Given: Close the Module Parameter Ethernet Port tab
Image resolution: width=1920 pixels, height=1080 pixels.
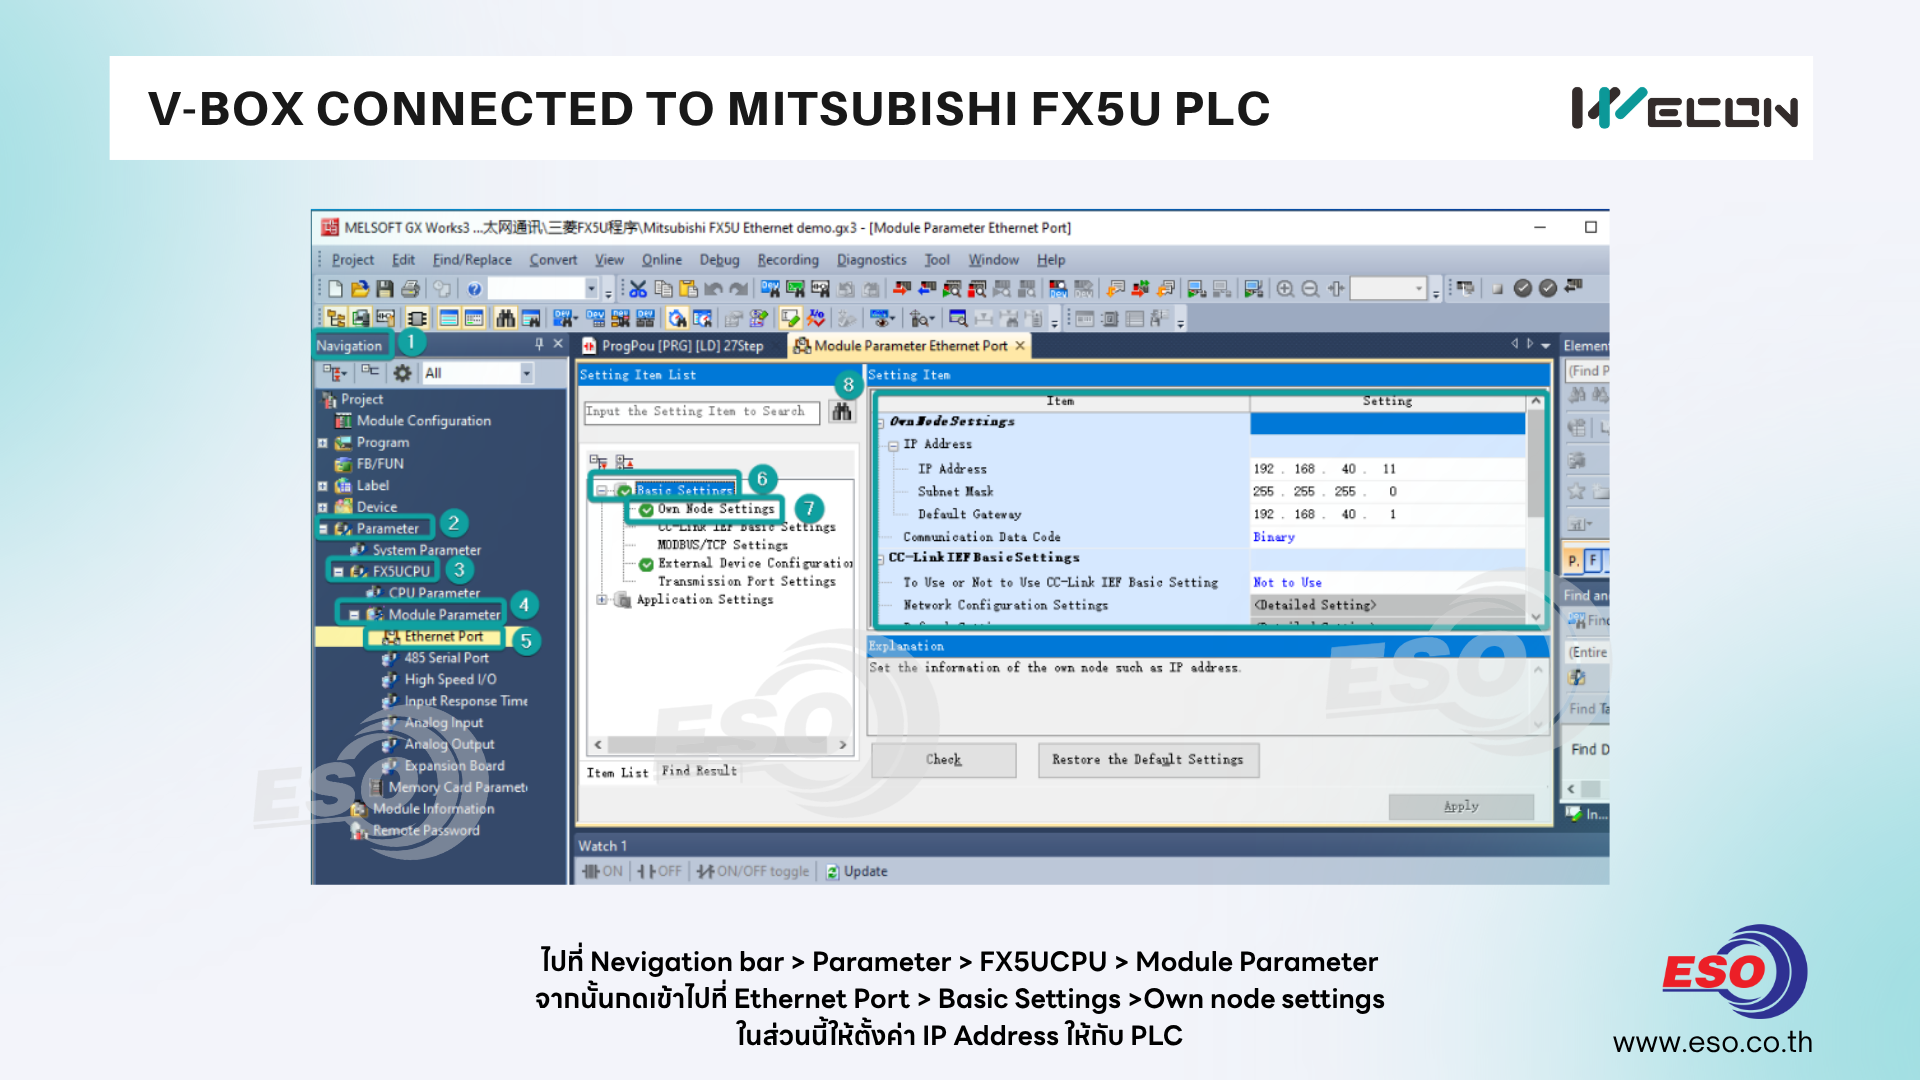Looking at the screenshot, I should pos(1020,346).
